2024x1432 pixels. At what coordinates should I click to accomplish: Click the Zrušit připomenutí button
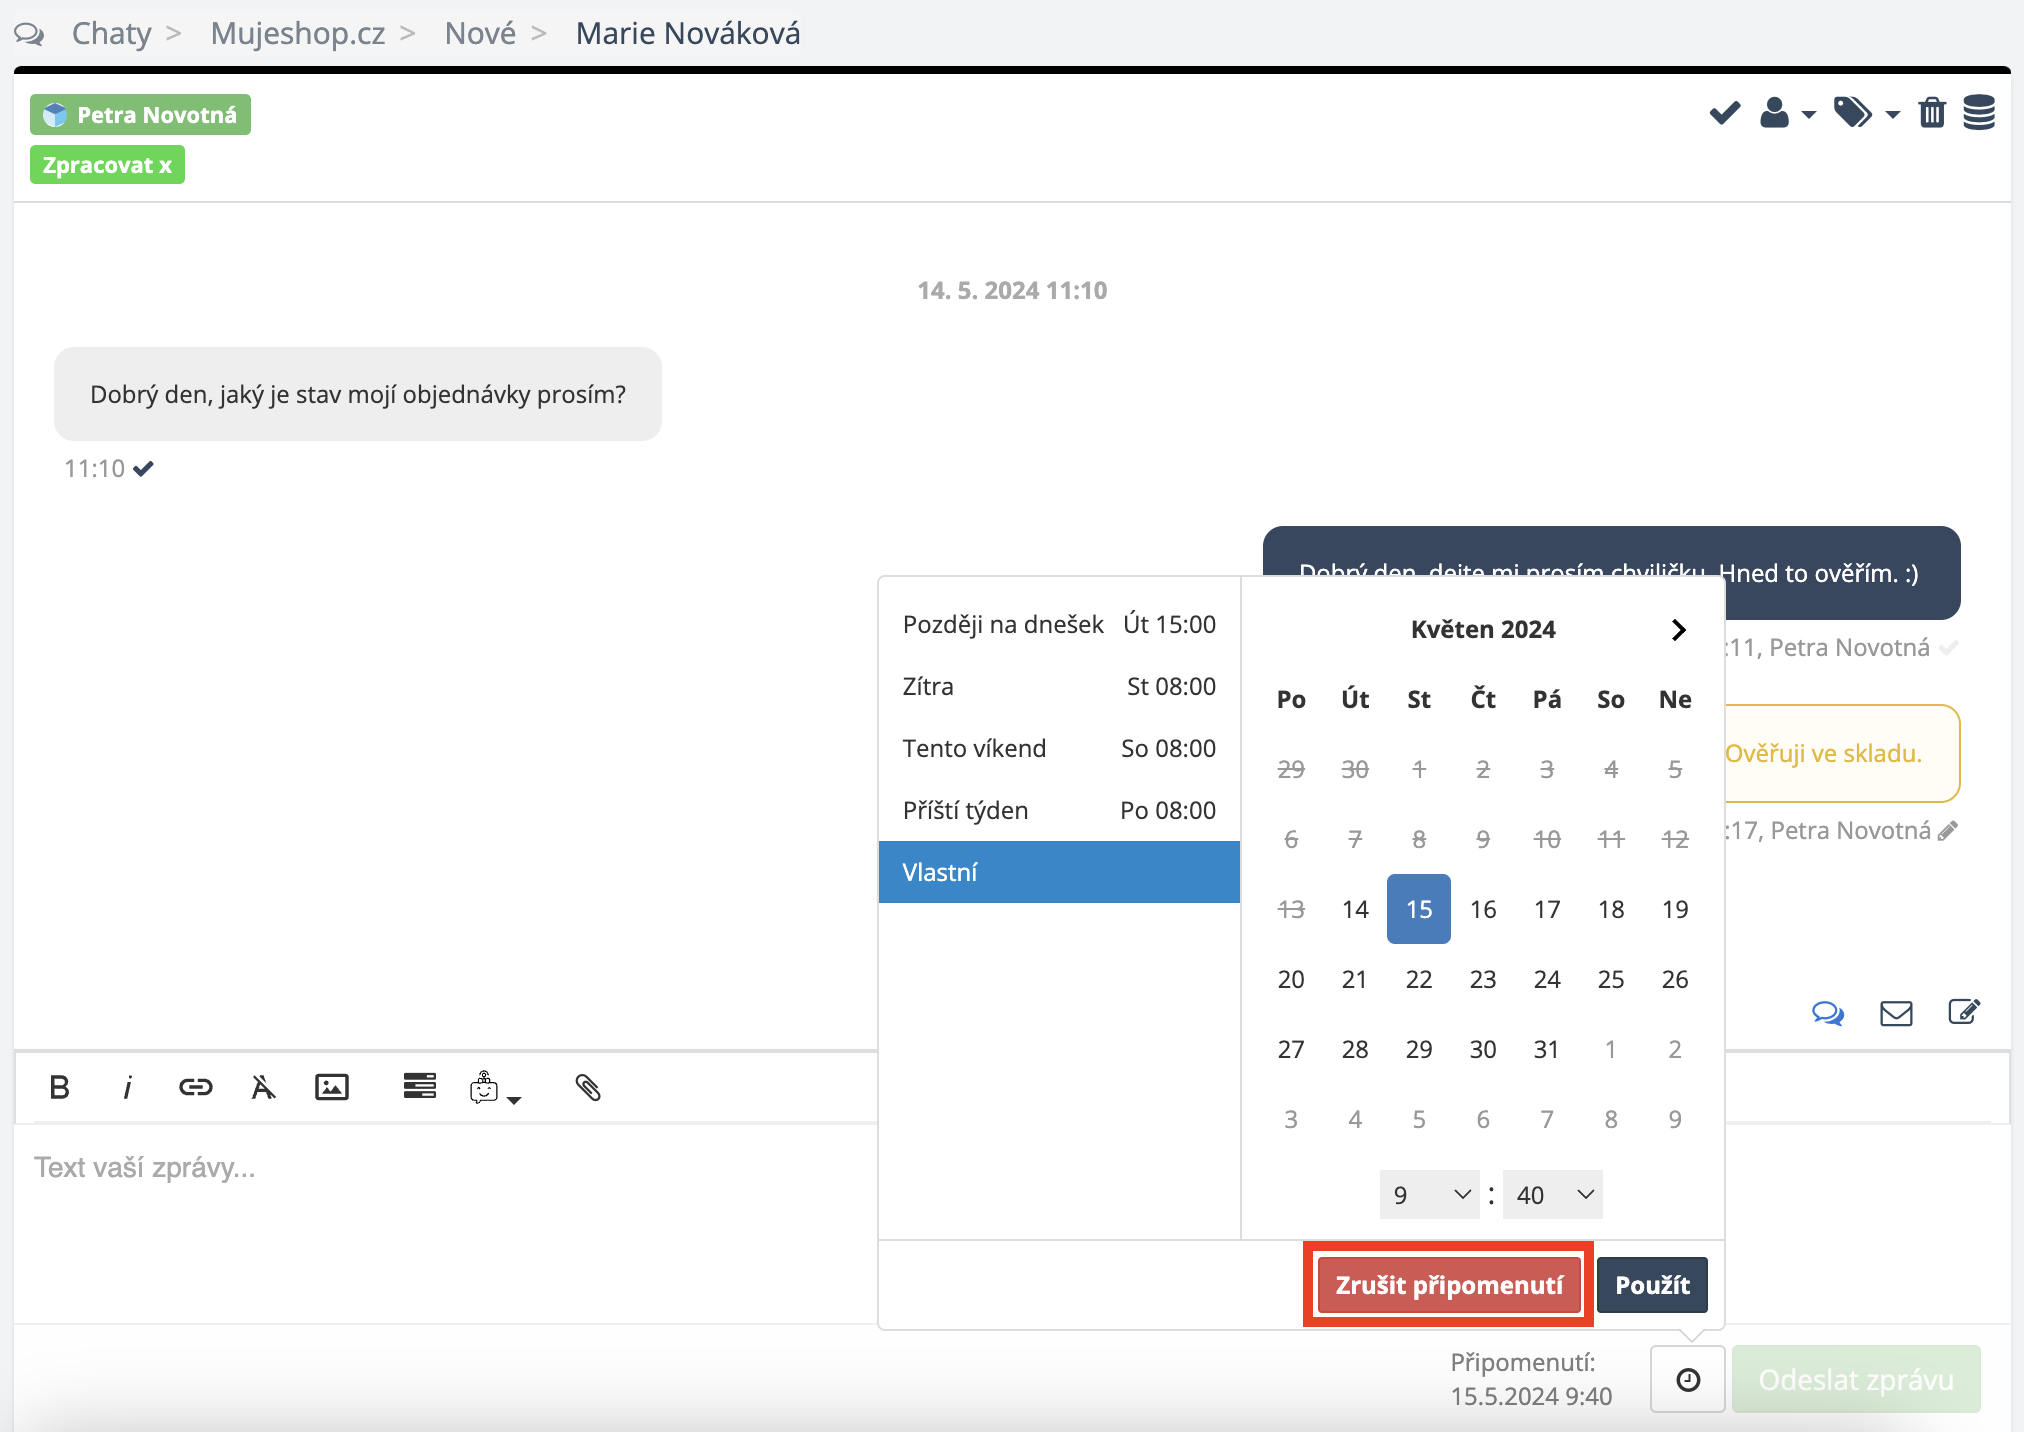tap(1448, 1285)
